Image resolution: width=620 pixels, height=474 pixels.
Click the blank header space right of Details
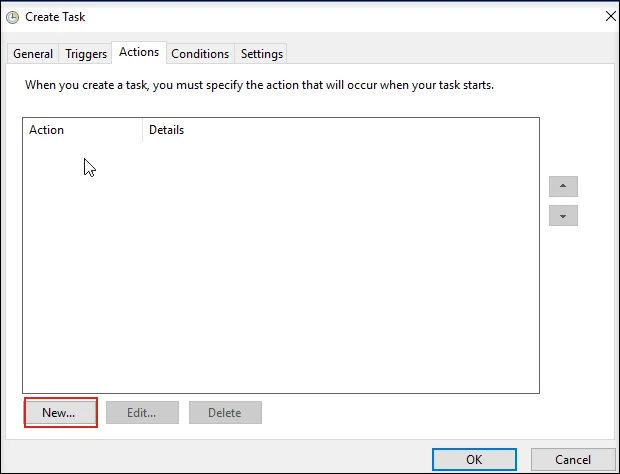pyautogui.click(x=400, y=130)
